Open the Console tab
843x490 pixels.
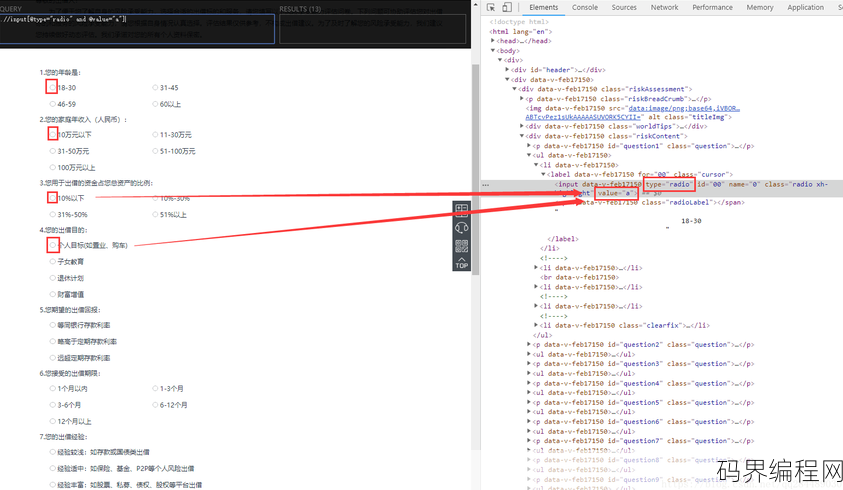point(584,8)
